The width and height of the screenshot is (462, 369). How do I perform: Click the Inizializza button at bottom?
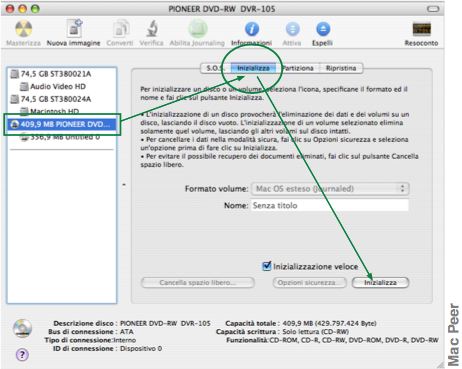(380, 283)
